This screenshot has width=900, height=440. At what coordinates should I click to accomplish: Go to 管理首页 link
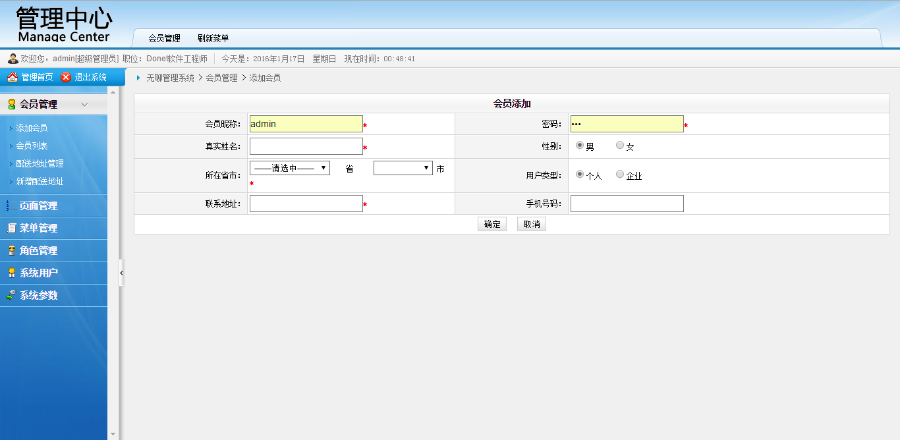tap(37, 77)
